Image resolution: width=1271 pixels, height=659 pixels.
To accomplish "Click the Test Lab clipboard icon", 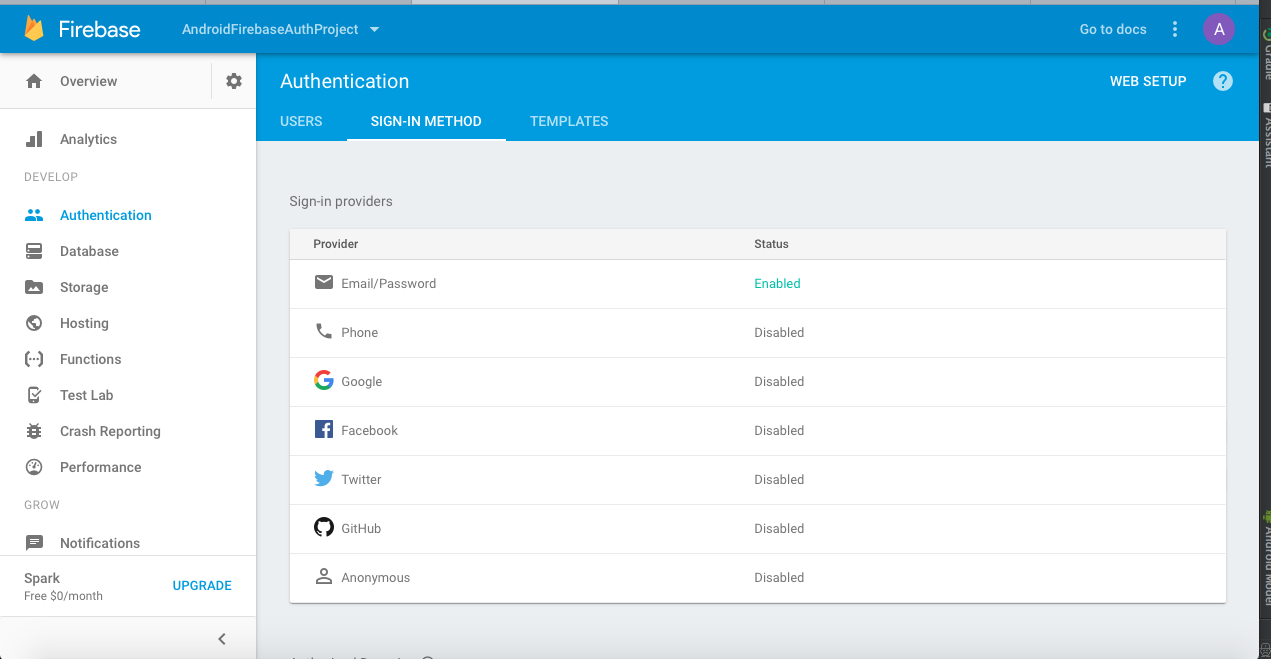I will 34,395.
